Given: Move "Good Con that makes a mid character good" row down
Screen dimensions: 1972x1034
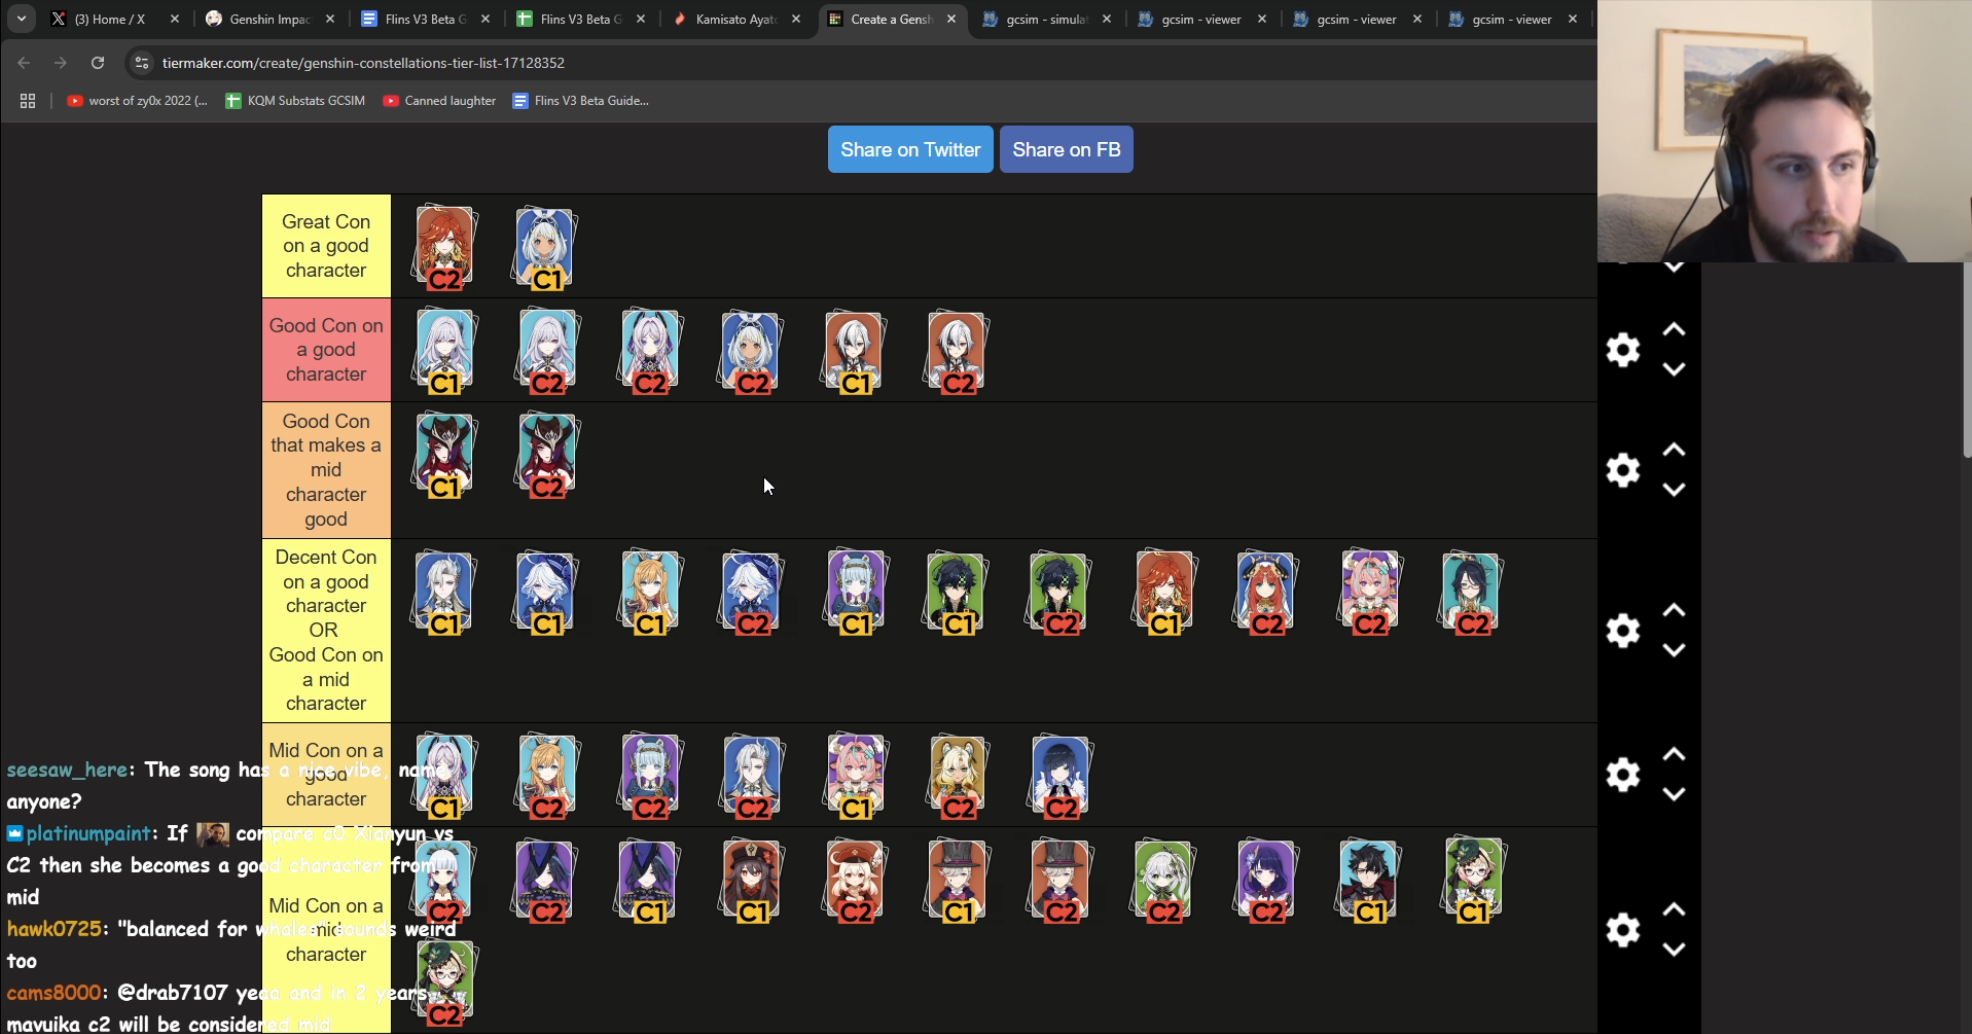Looking at the screenshot, I should (1674, 489).
